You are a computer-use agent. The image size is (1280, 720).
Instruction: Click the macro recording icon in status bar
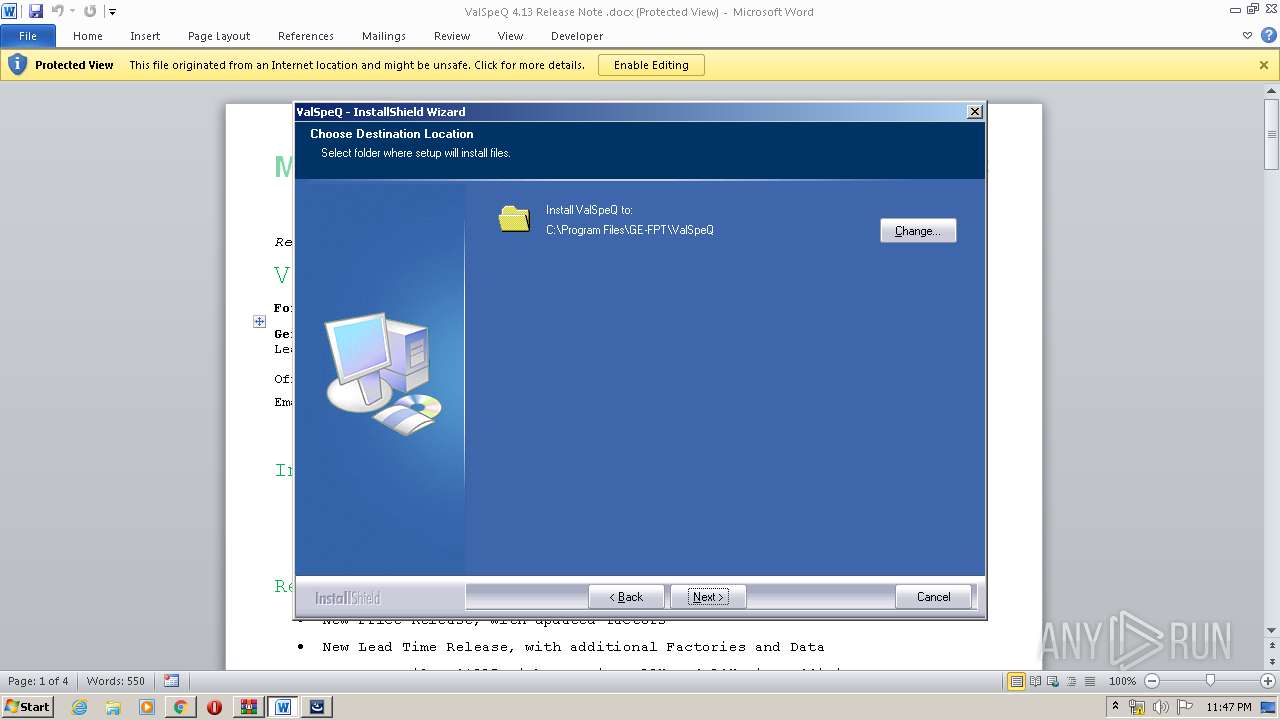(172, 681)
